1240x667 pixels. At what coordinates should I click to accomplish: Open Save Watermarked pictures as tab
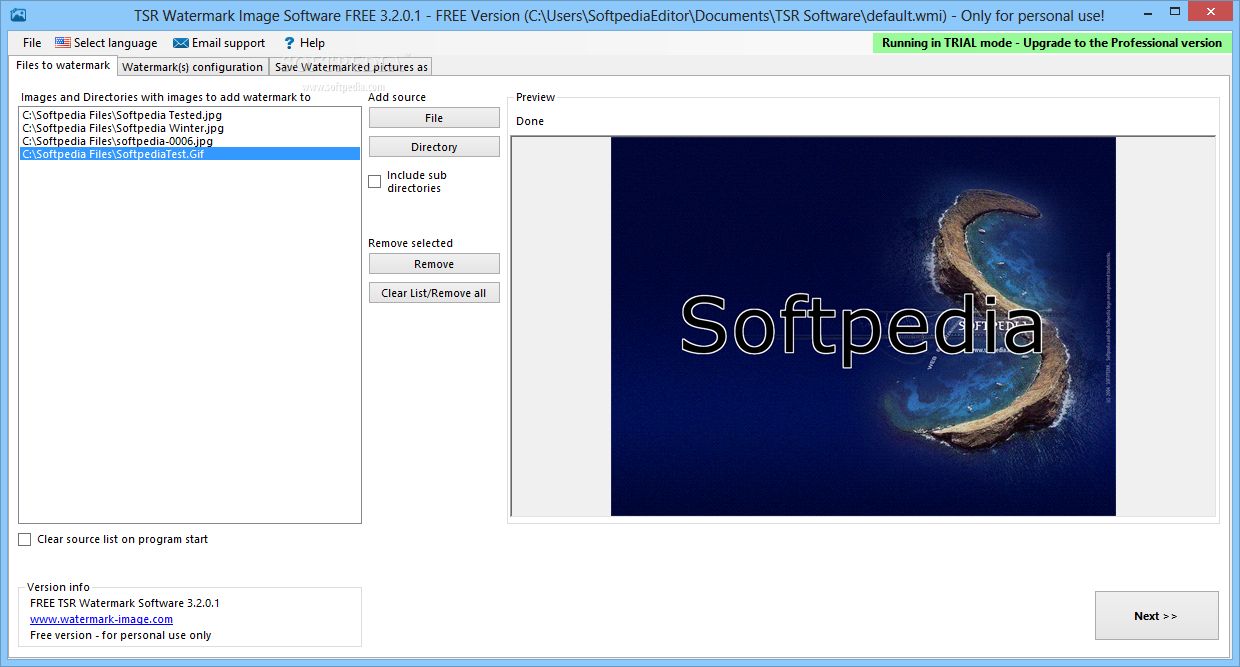351,67
